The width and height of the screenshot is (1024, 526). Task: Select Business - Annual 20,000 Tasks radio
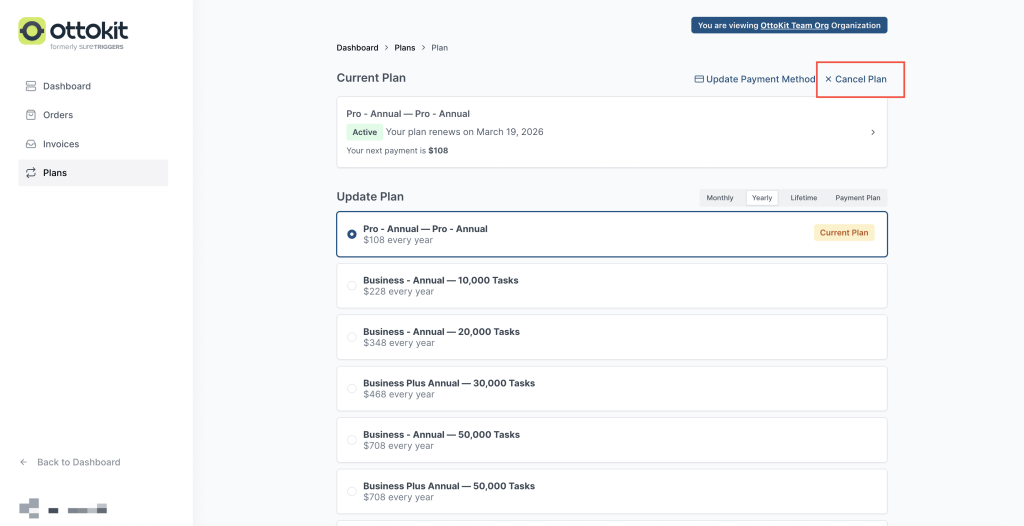coord(352,337)
